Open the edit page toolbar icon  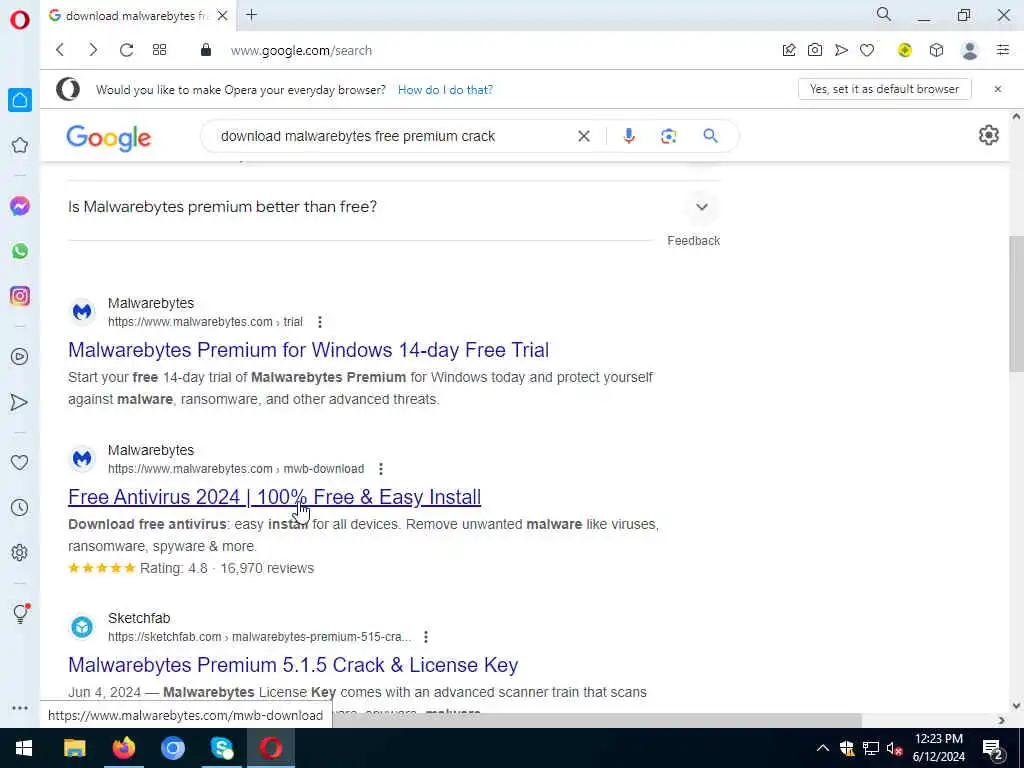tap(789, 50)
